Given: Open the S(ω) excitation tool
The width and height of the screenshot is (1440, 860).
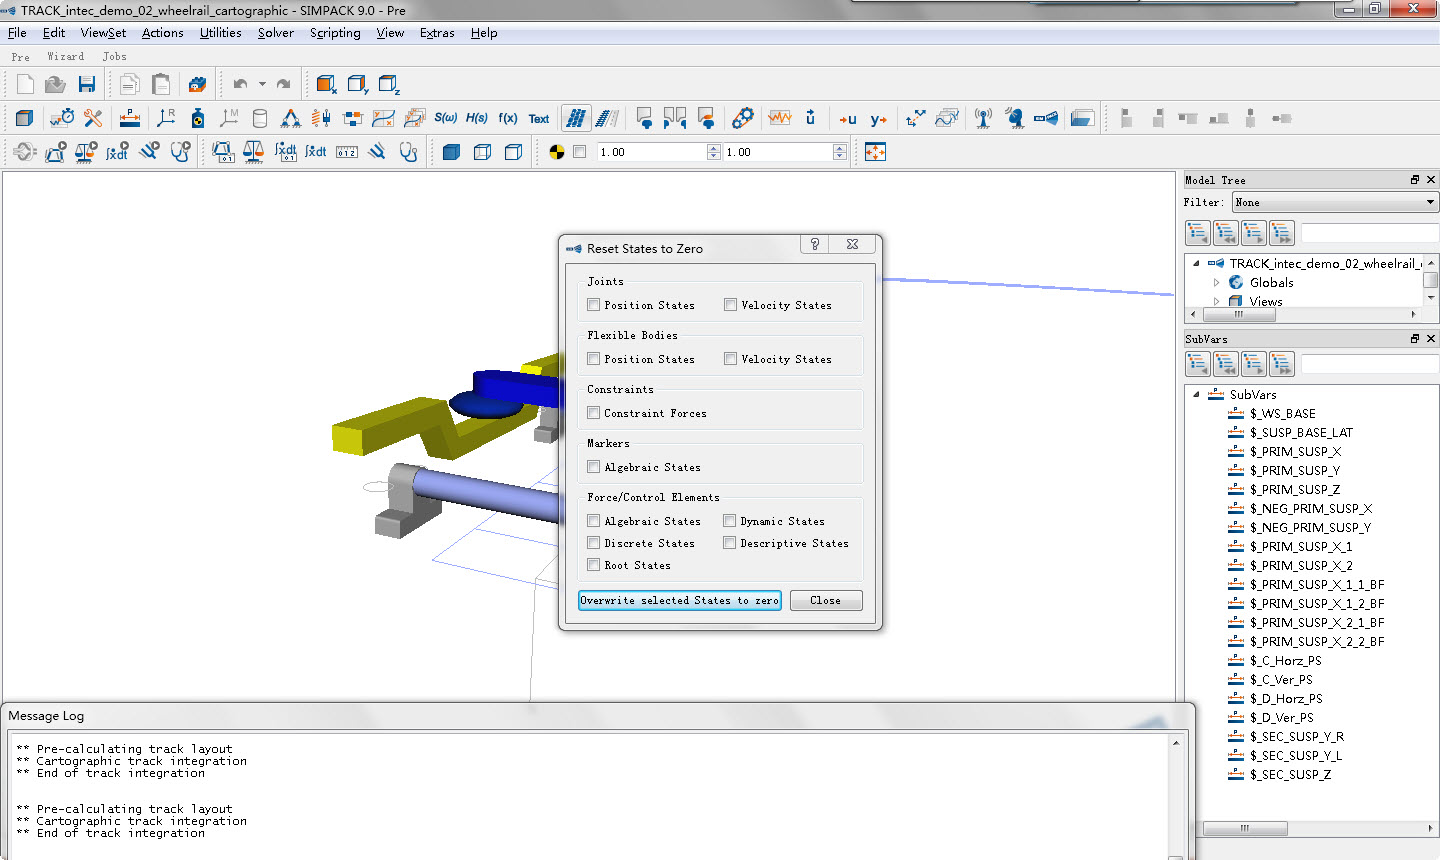Looking at the screenshot, I should pos(445,118).
